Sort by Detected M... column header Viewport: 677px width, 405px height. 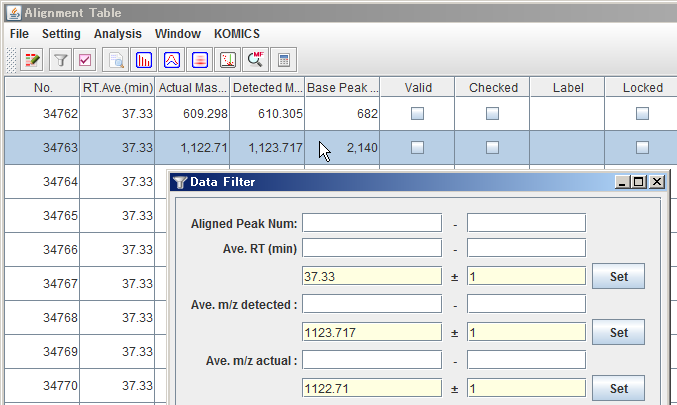click(267, 88)
